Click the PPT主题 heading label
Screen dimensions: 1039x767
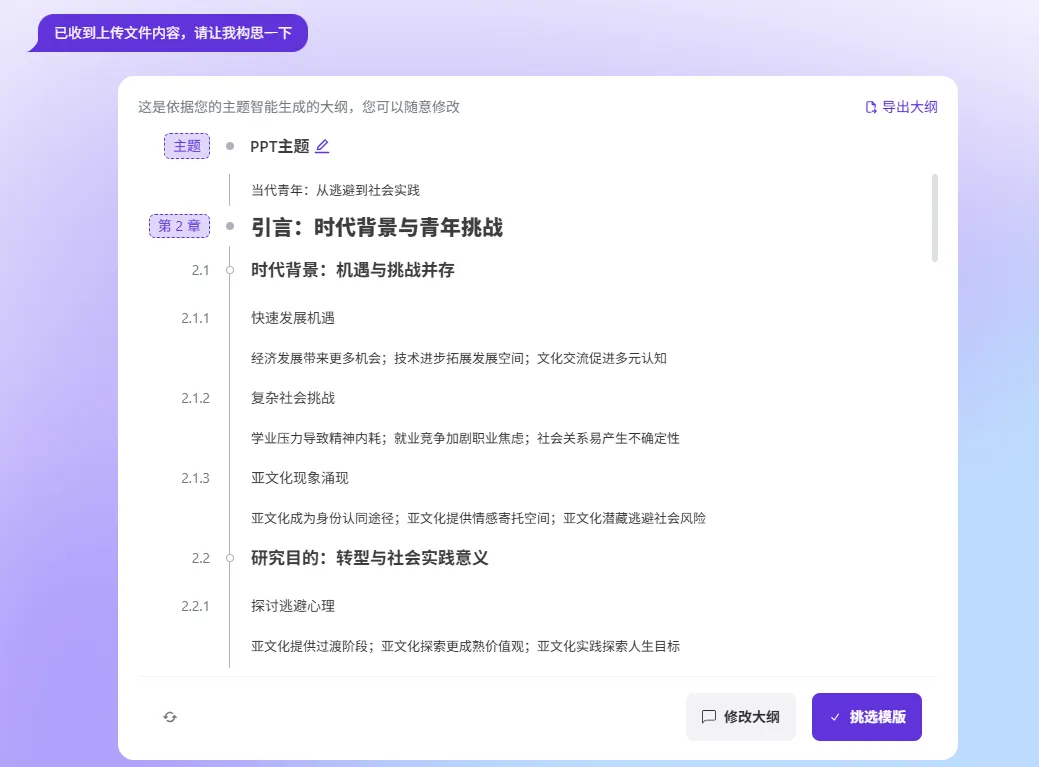(x=280, y=146)
